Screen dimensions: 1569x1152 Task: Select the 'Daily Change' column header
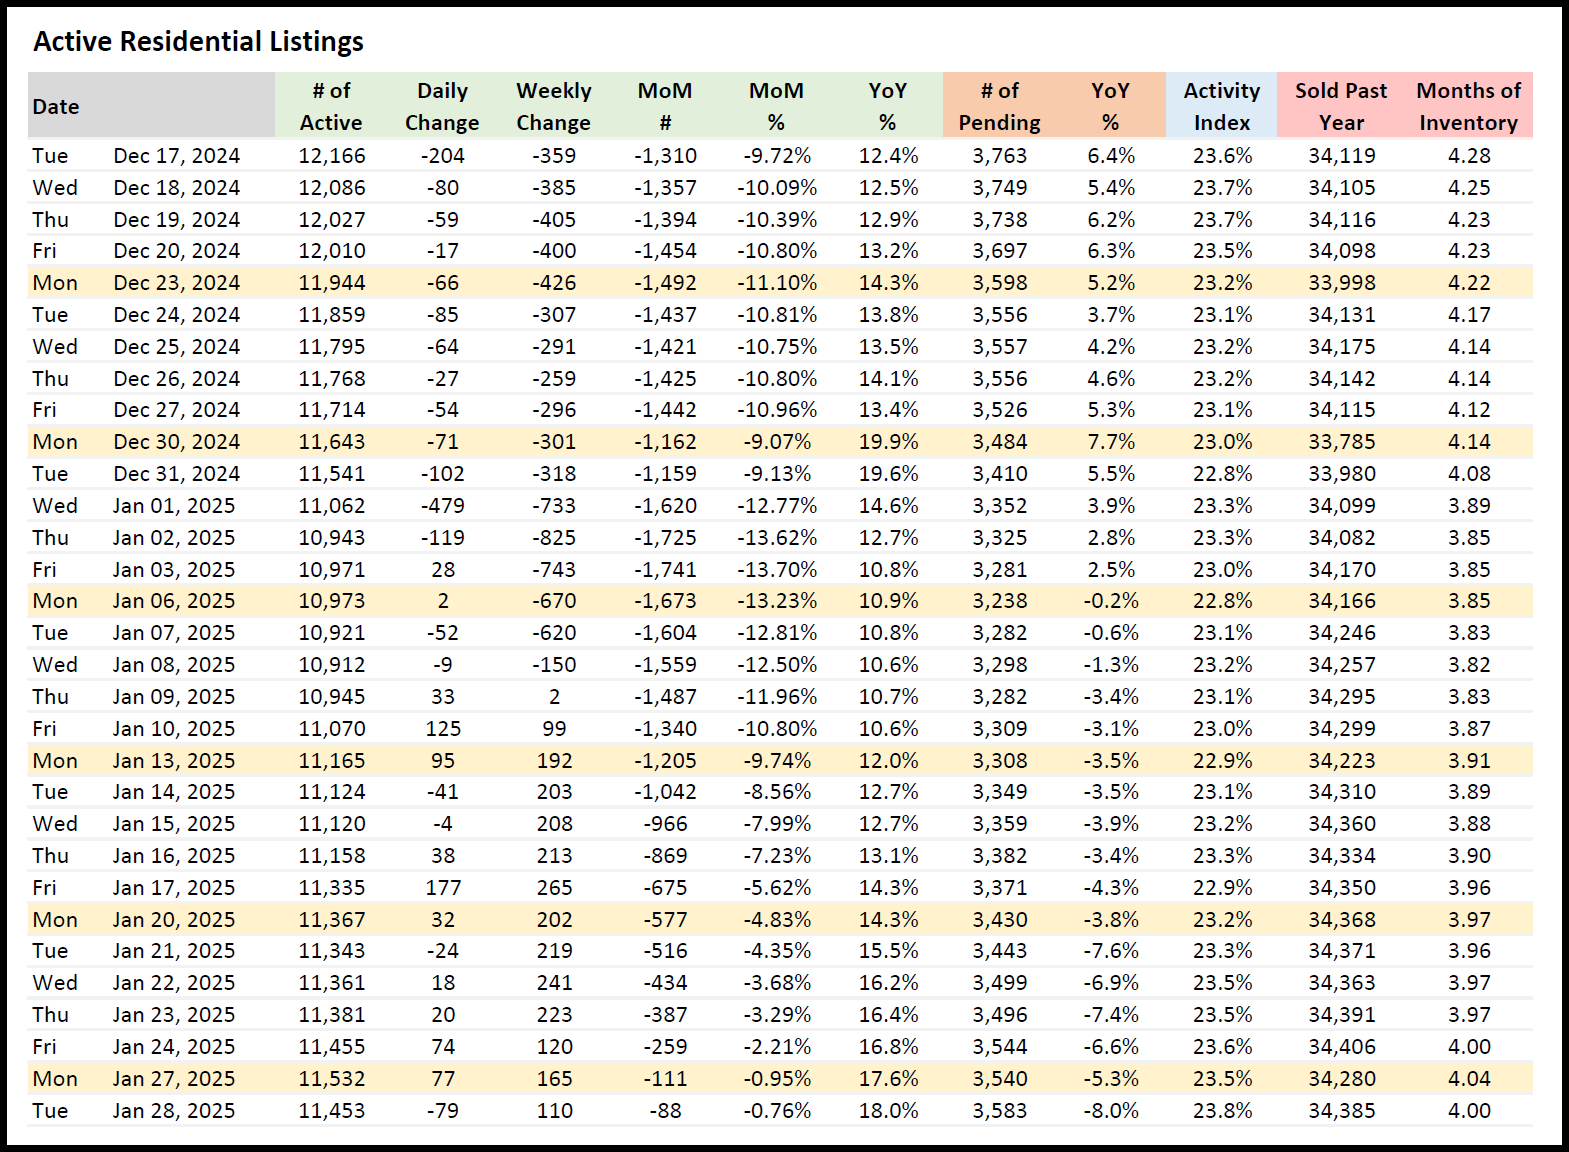coord(442,106)
